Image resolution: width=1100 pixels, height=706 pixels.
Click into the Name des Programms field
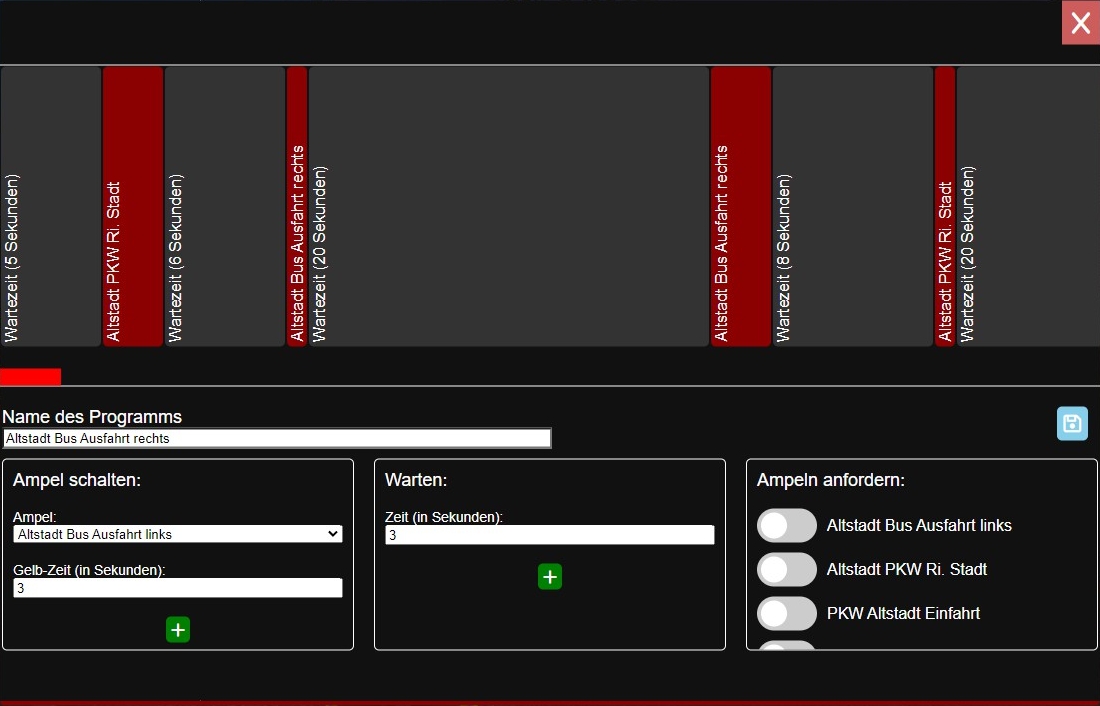[x=277, y=437]
